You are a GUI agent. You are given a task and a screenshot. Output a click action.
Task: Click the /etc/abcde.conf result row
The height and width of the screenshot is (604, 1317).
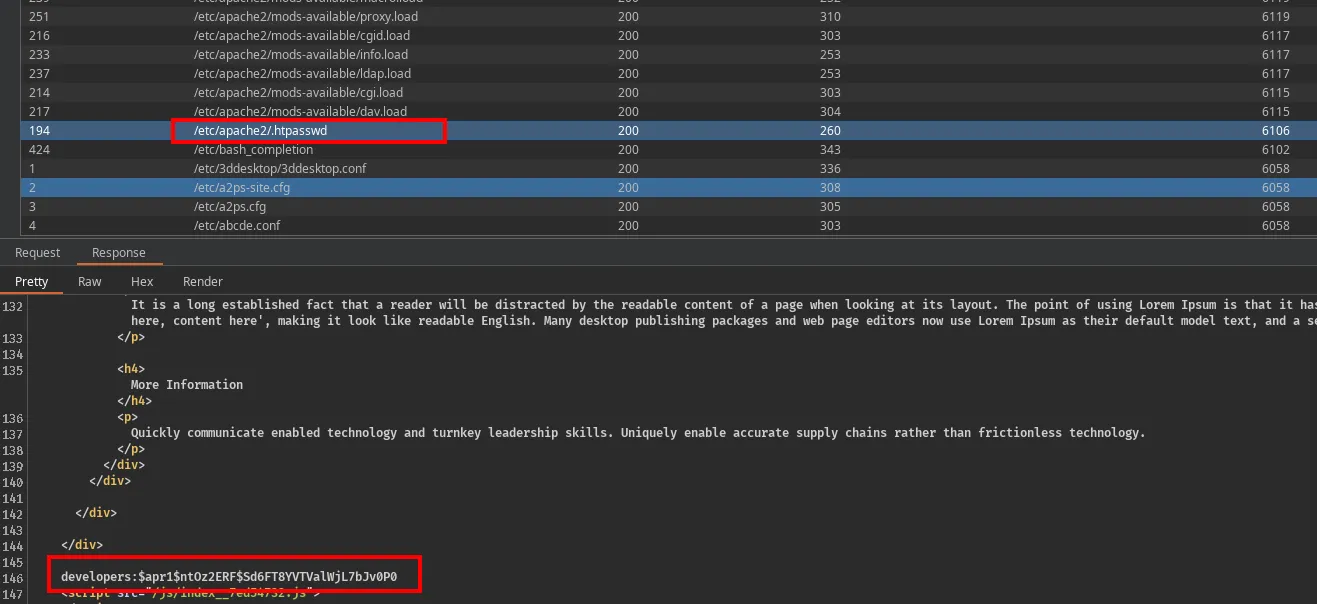coord(236,226)
